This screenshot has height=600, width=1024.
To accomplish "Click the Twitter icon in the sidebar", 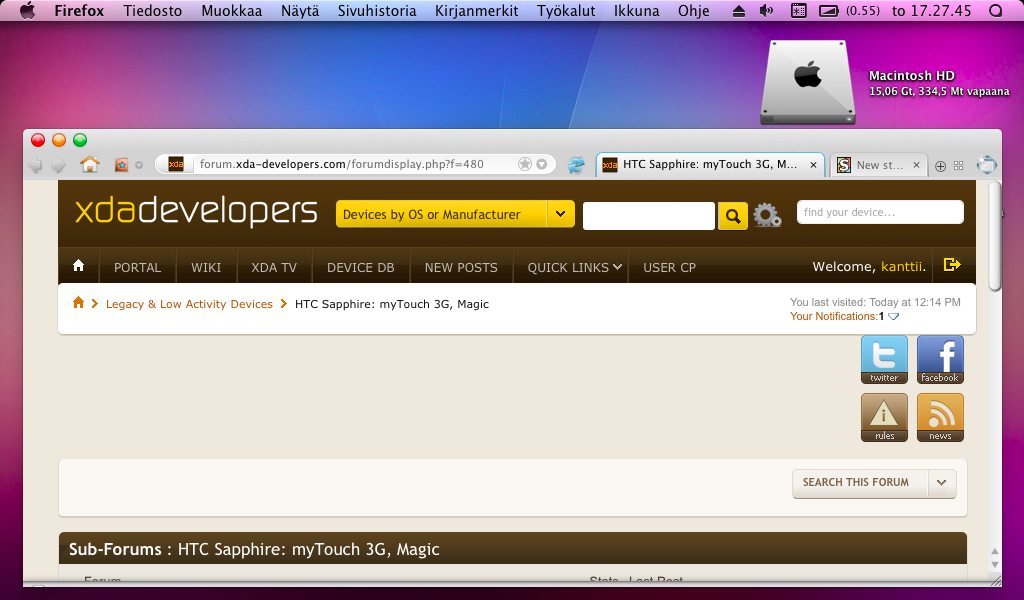I will click(x=883, y=359).
